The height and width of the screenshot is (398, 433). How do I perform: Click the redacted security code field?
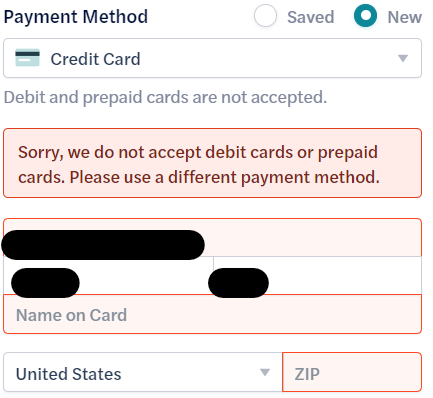[x=317, y=276]
